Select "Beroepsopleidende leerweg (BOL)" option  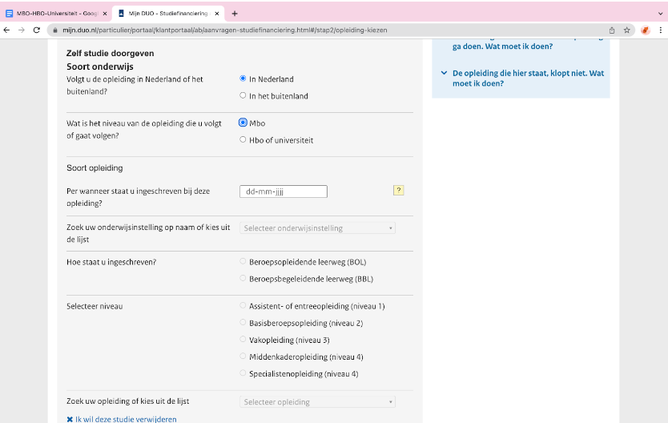pos(243,262)
